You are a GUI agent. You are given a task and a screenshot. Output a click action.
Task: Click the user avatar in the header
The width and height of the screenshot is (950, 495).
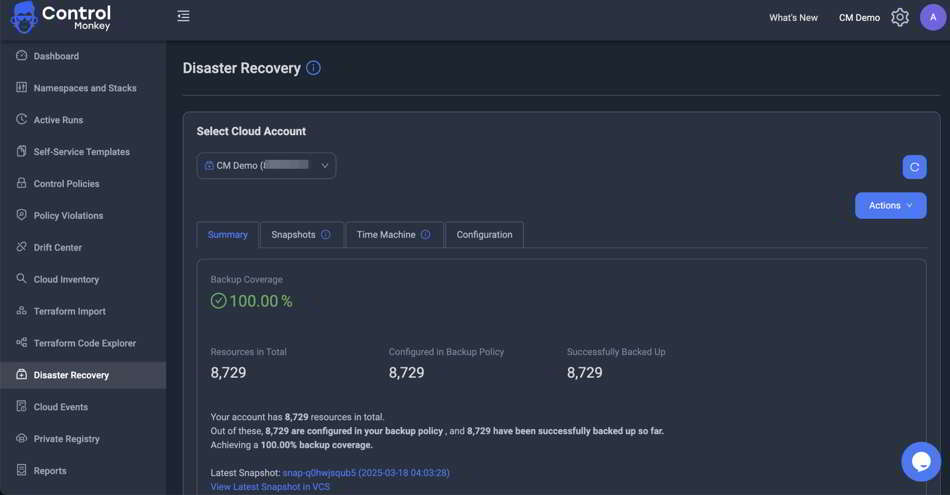pos(932,17)
